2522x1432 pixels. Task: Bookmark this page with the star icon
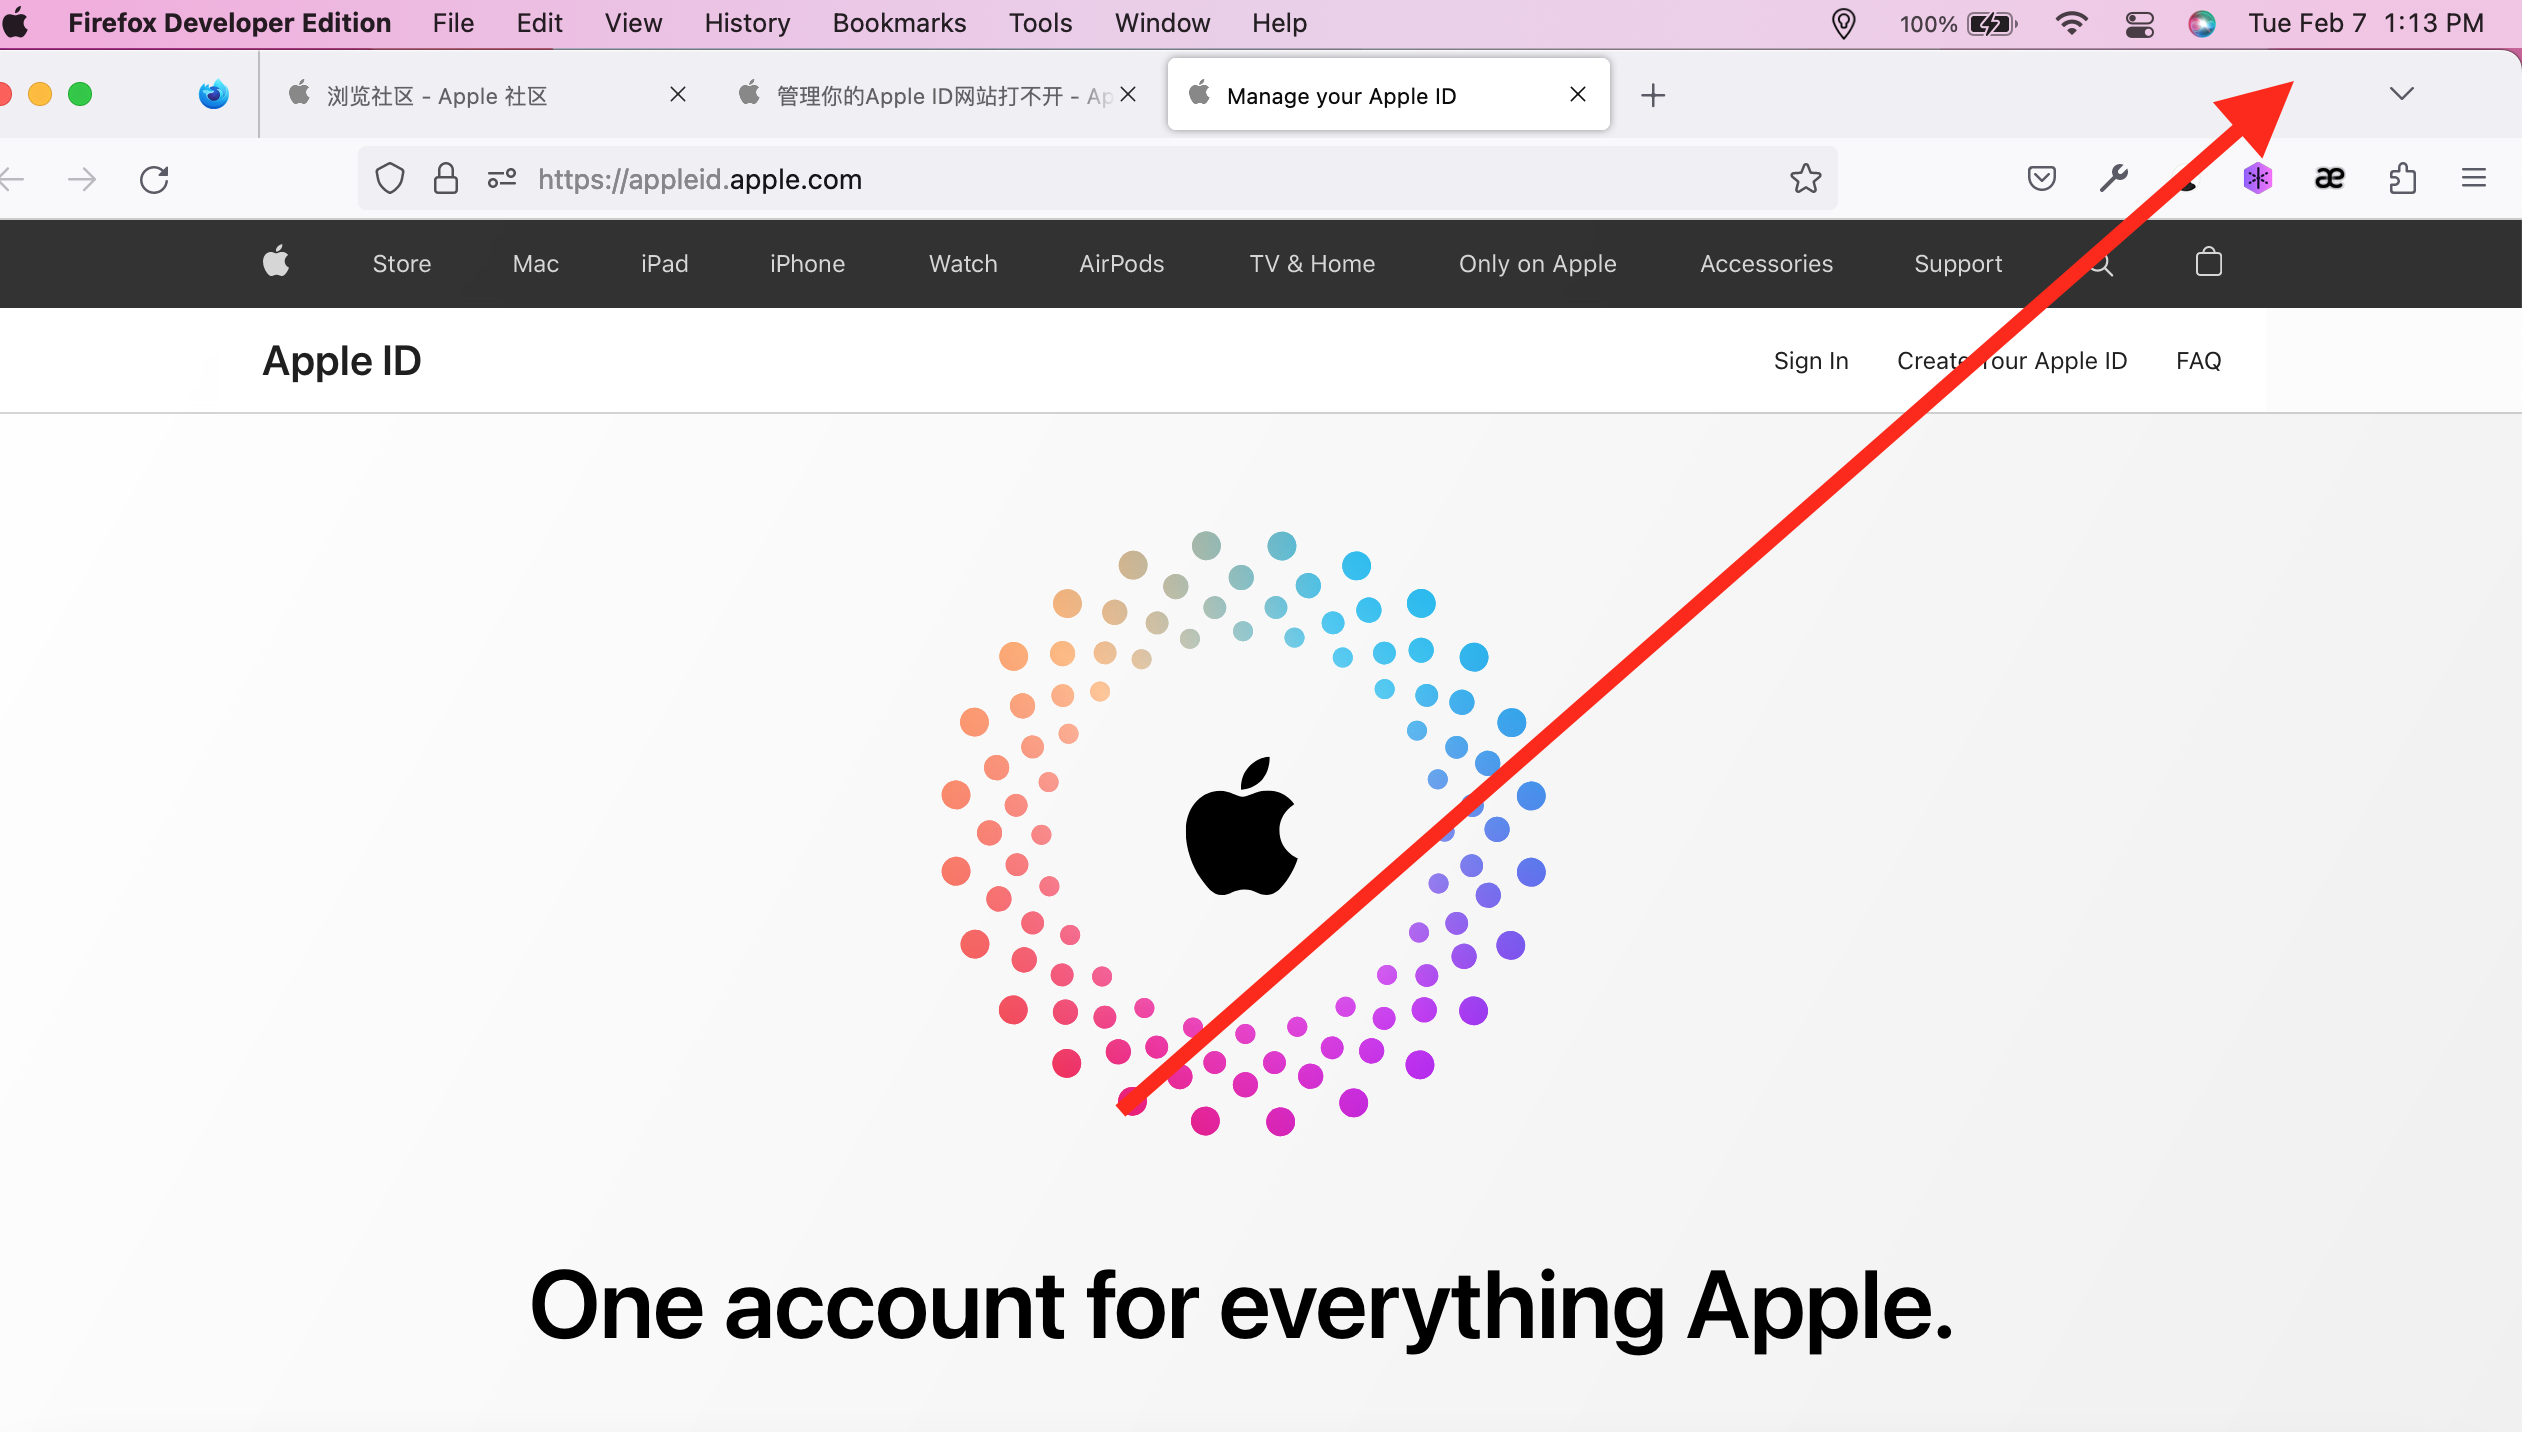click(x=1805, y=179)
